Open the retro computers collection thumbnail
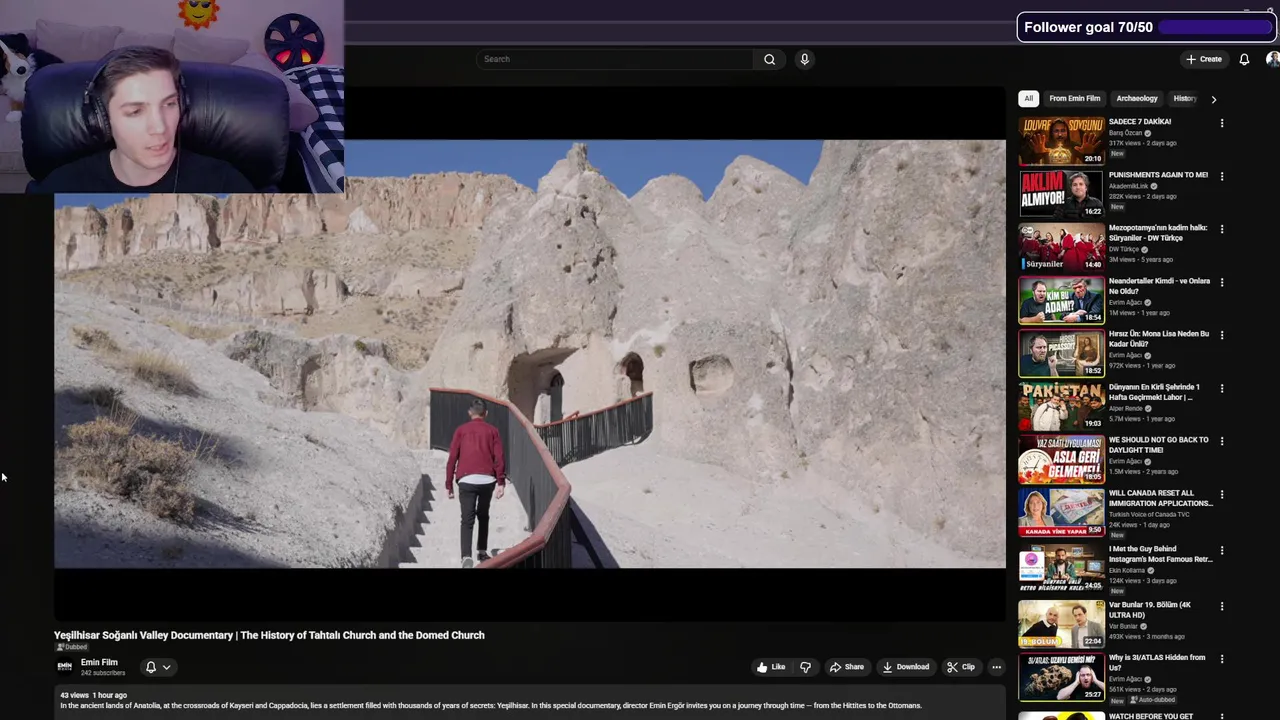The image size is (1280, 720). coord(1061,567)
